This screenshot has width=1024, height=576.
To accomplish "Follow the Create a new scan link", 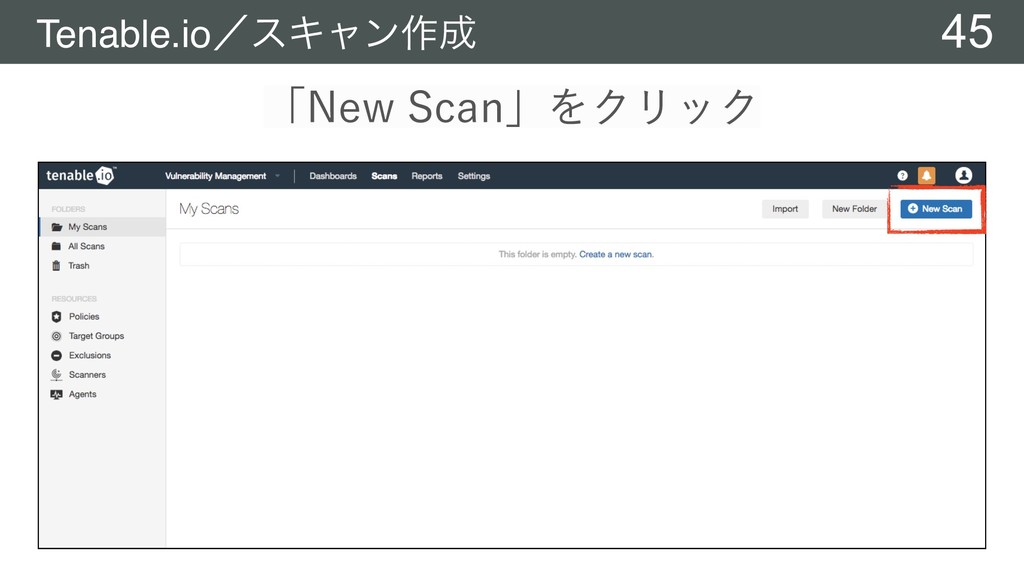I will [x=616, y=255].
